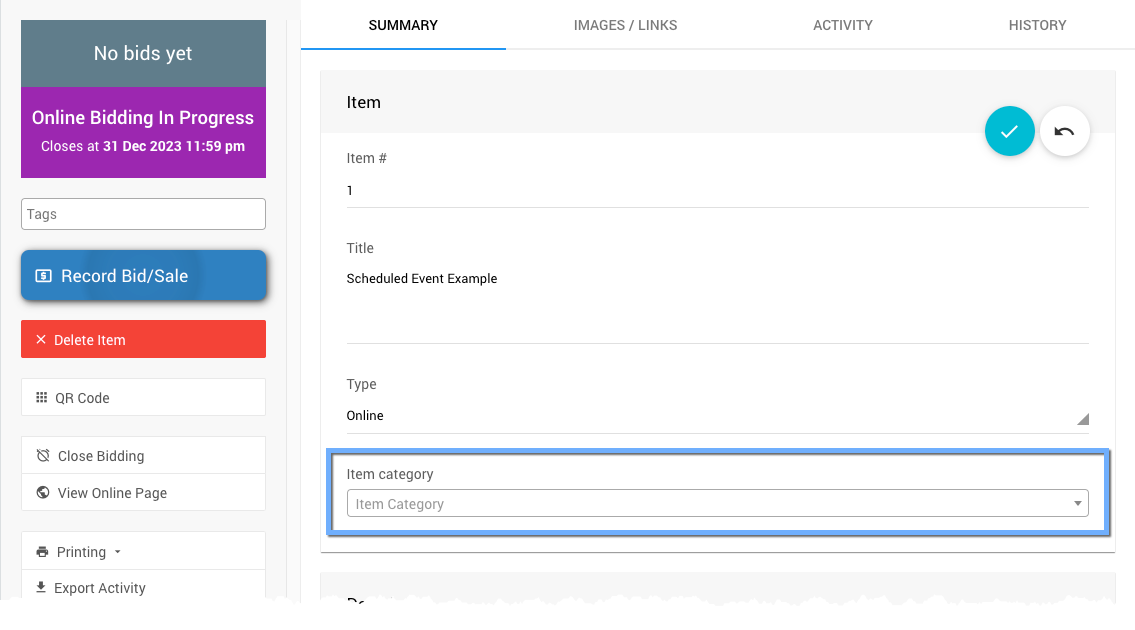1135x630 pixels.
Task: Click the red Delete Item button
Action: coord(143,339)
